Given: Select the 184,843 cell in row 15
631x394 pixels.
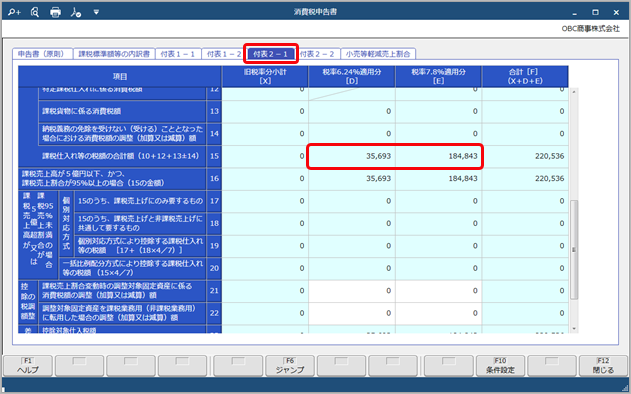Looking at the screenshot, I should point(438,156).
